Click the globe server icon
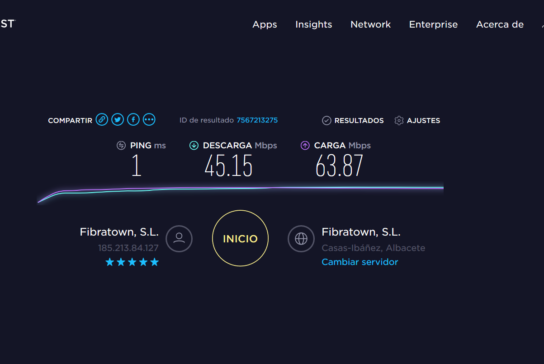Screen dimensions: 544x364 pos(301,238)
